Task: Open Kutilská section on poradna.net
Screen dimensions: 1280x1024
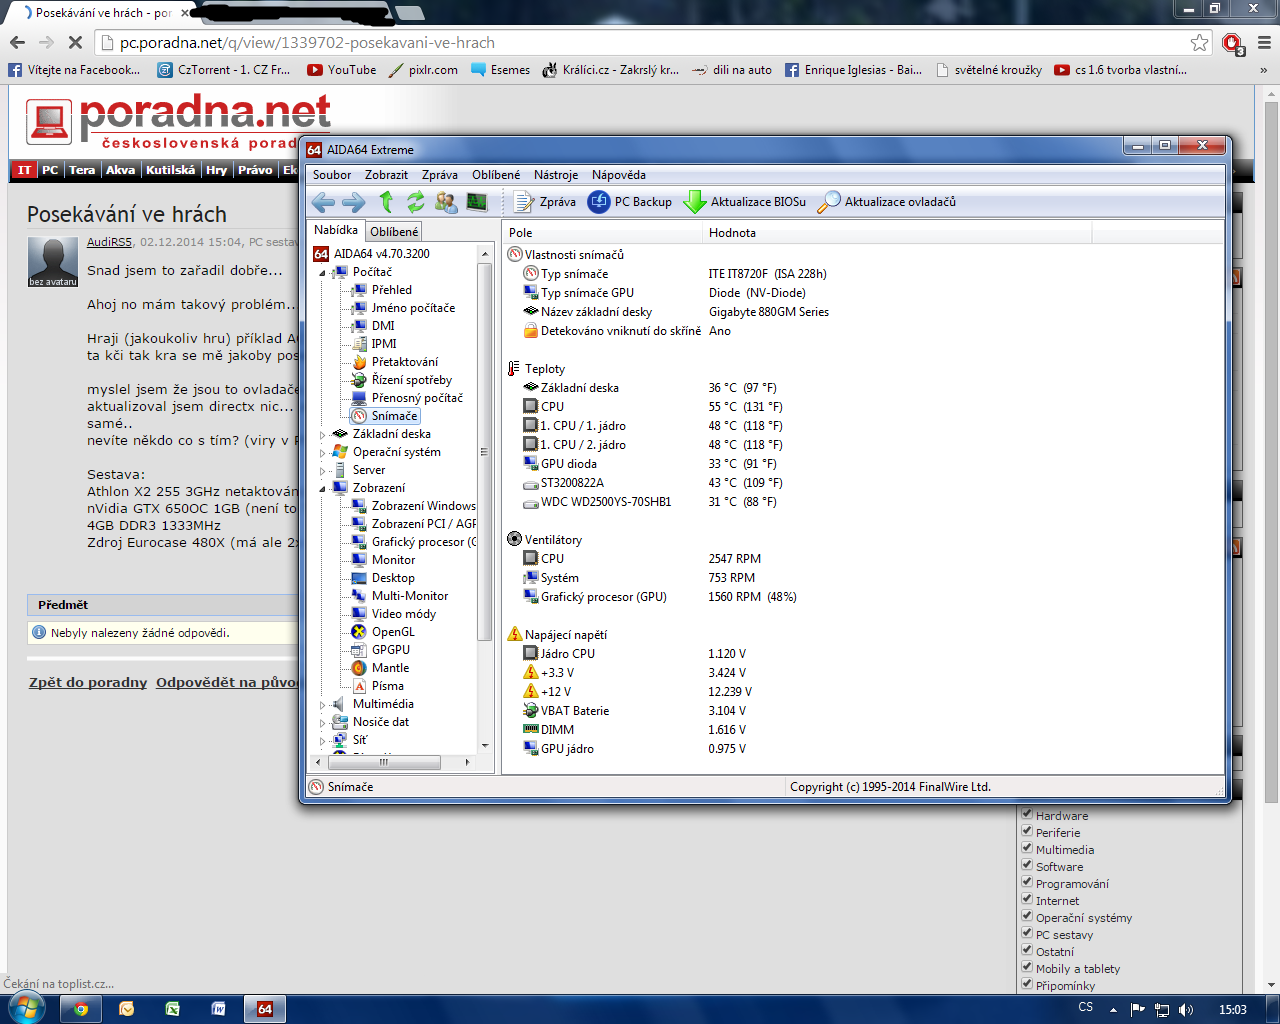Action: tap(170, 170)
